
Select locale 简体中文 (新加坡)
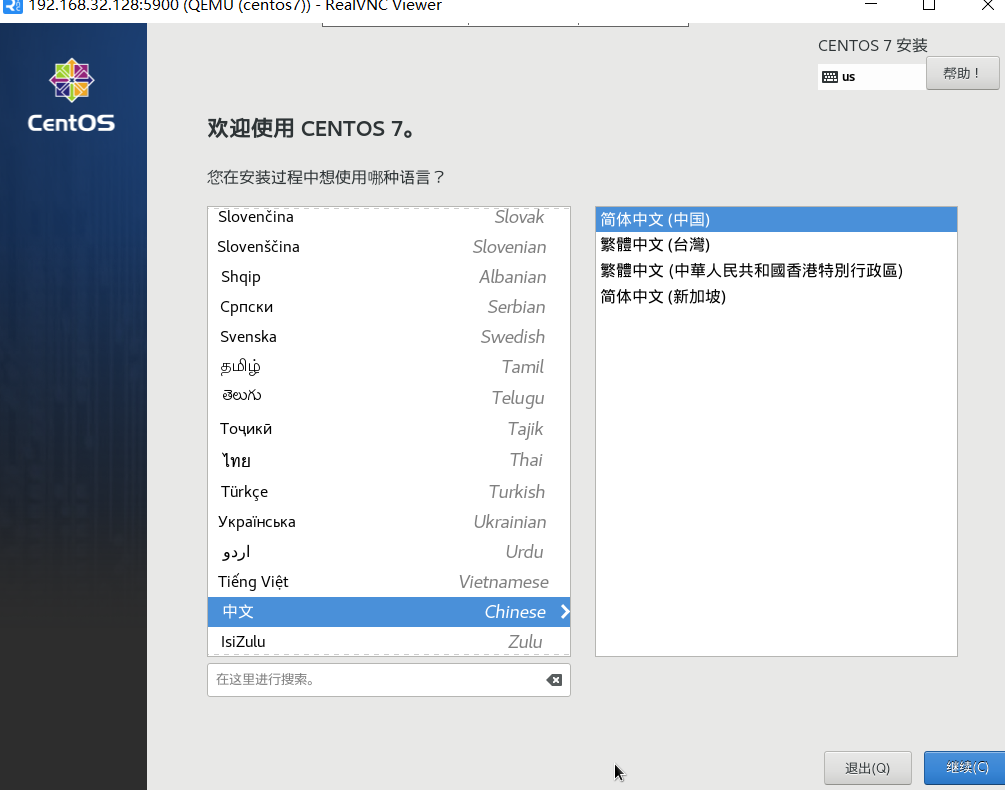[776, 297]
